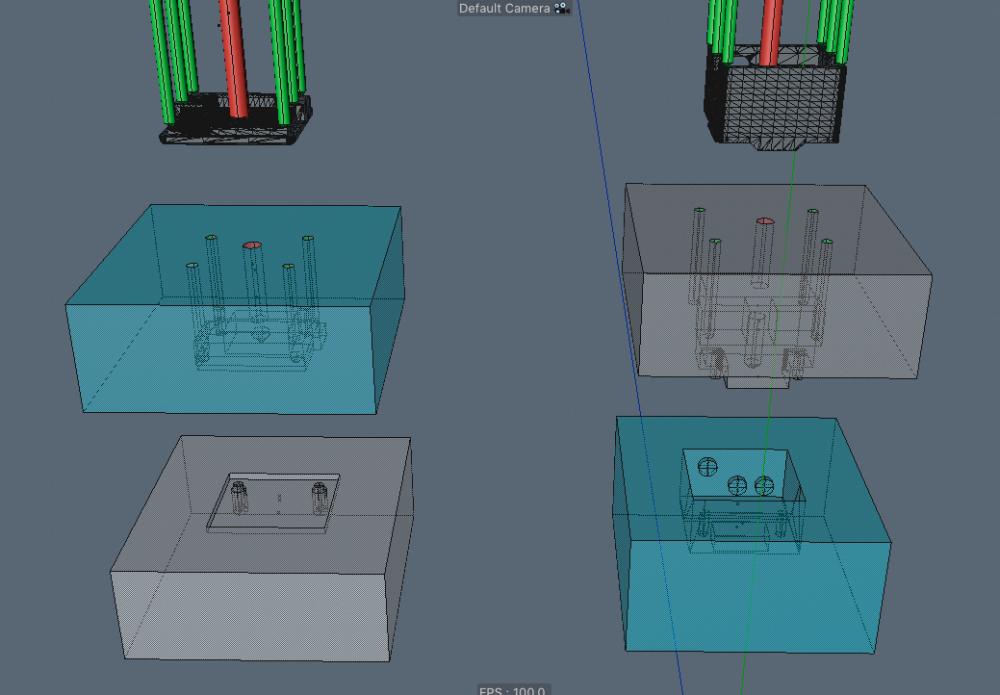1000x695 pixels.
Task: Click red hole atop upper-right gray block
Action: coord(765,221)
